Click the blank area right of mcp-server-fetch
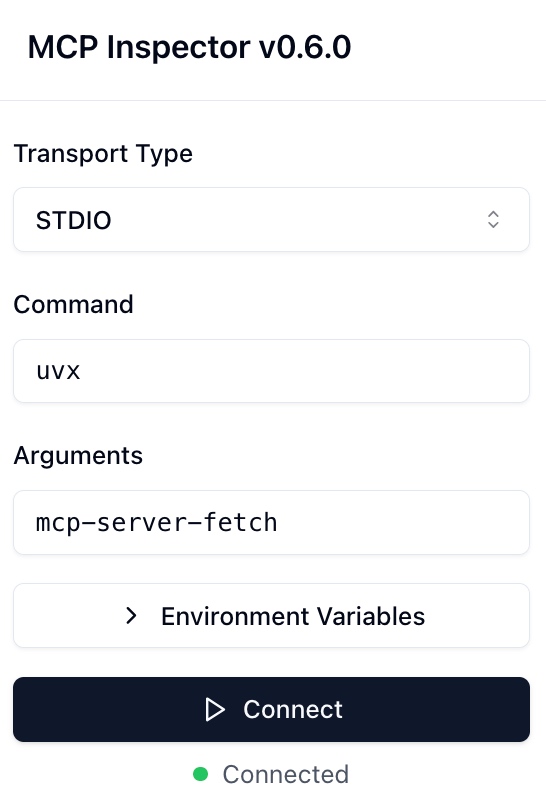546x804 pixels. coord(402,522)
